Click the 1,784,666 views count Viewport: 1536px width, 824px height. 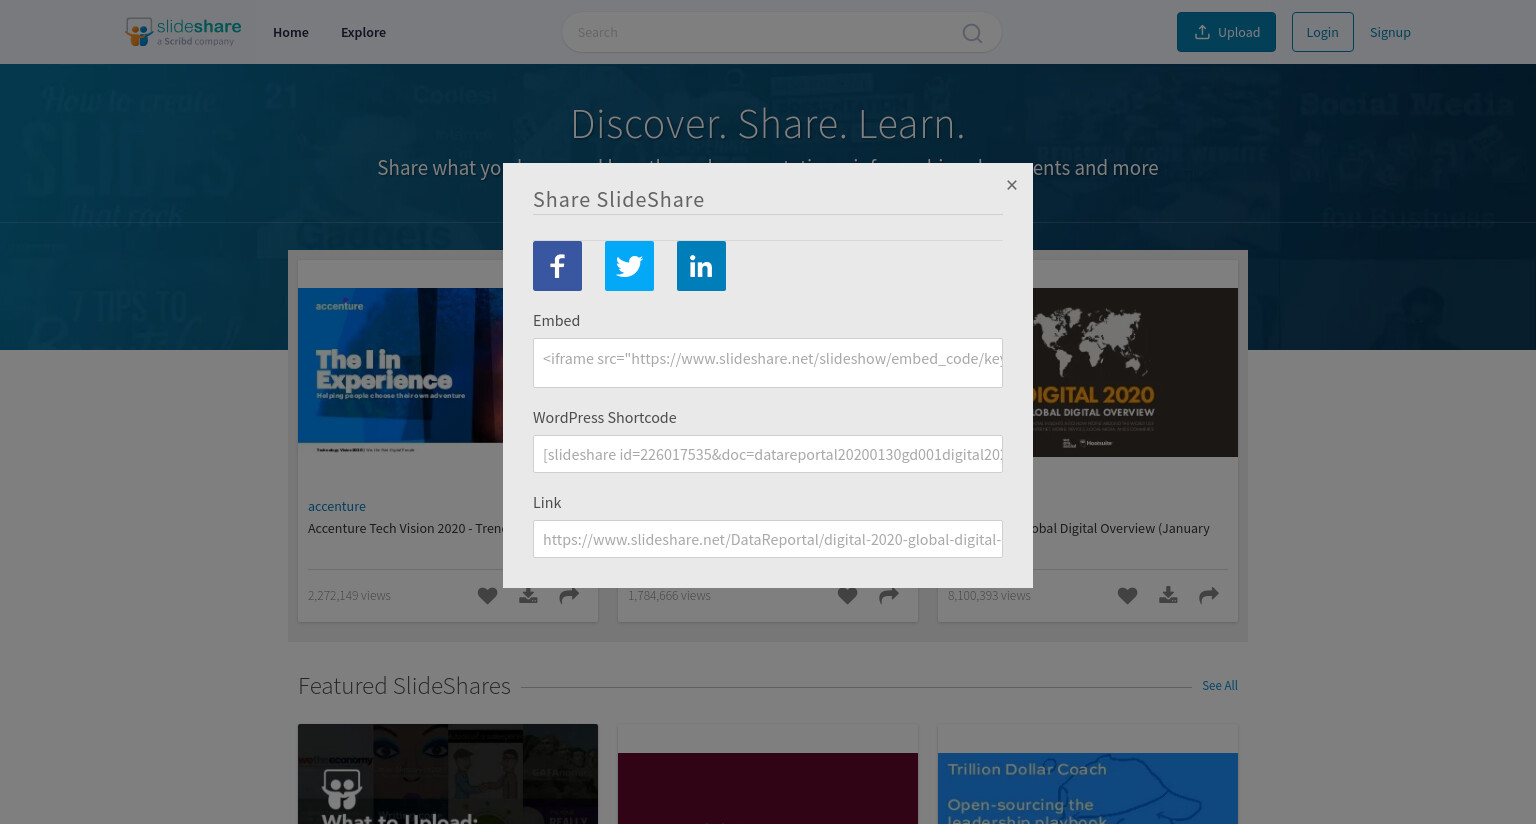click(669, 595)
